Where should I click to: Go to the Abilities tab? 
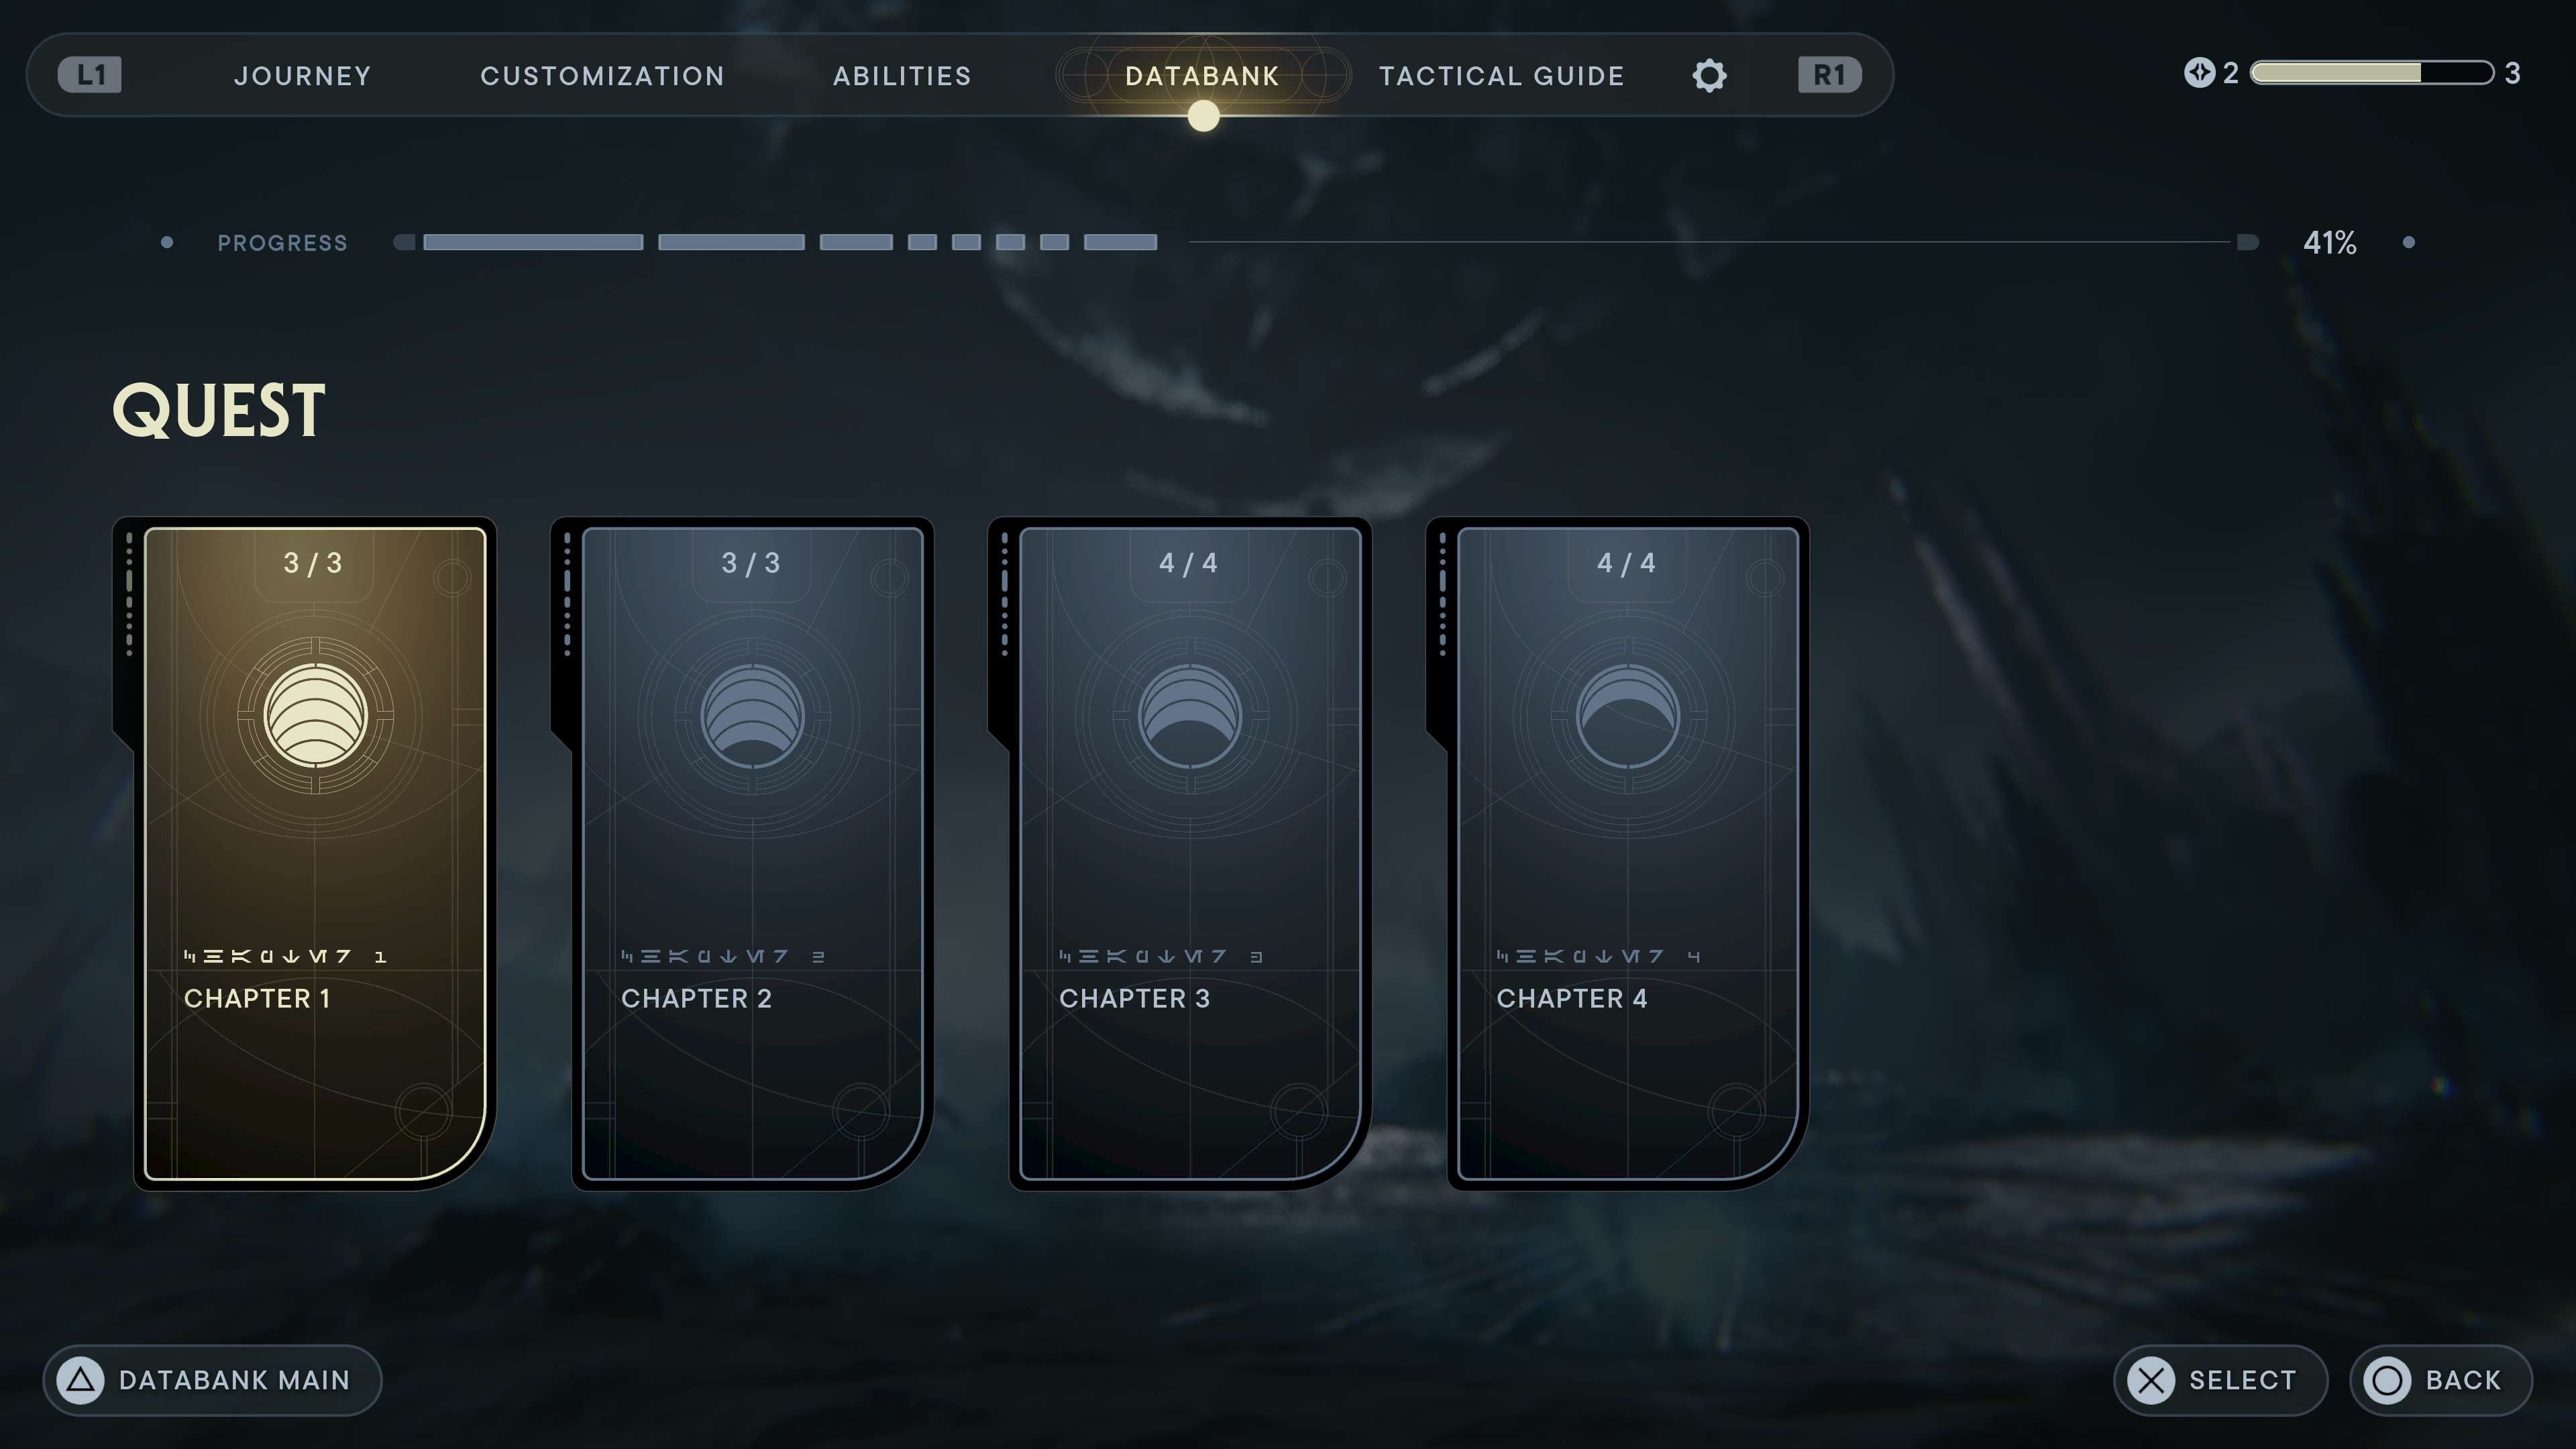point(902,76)
